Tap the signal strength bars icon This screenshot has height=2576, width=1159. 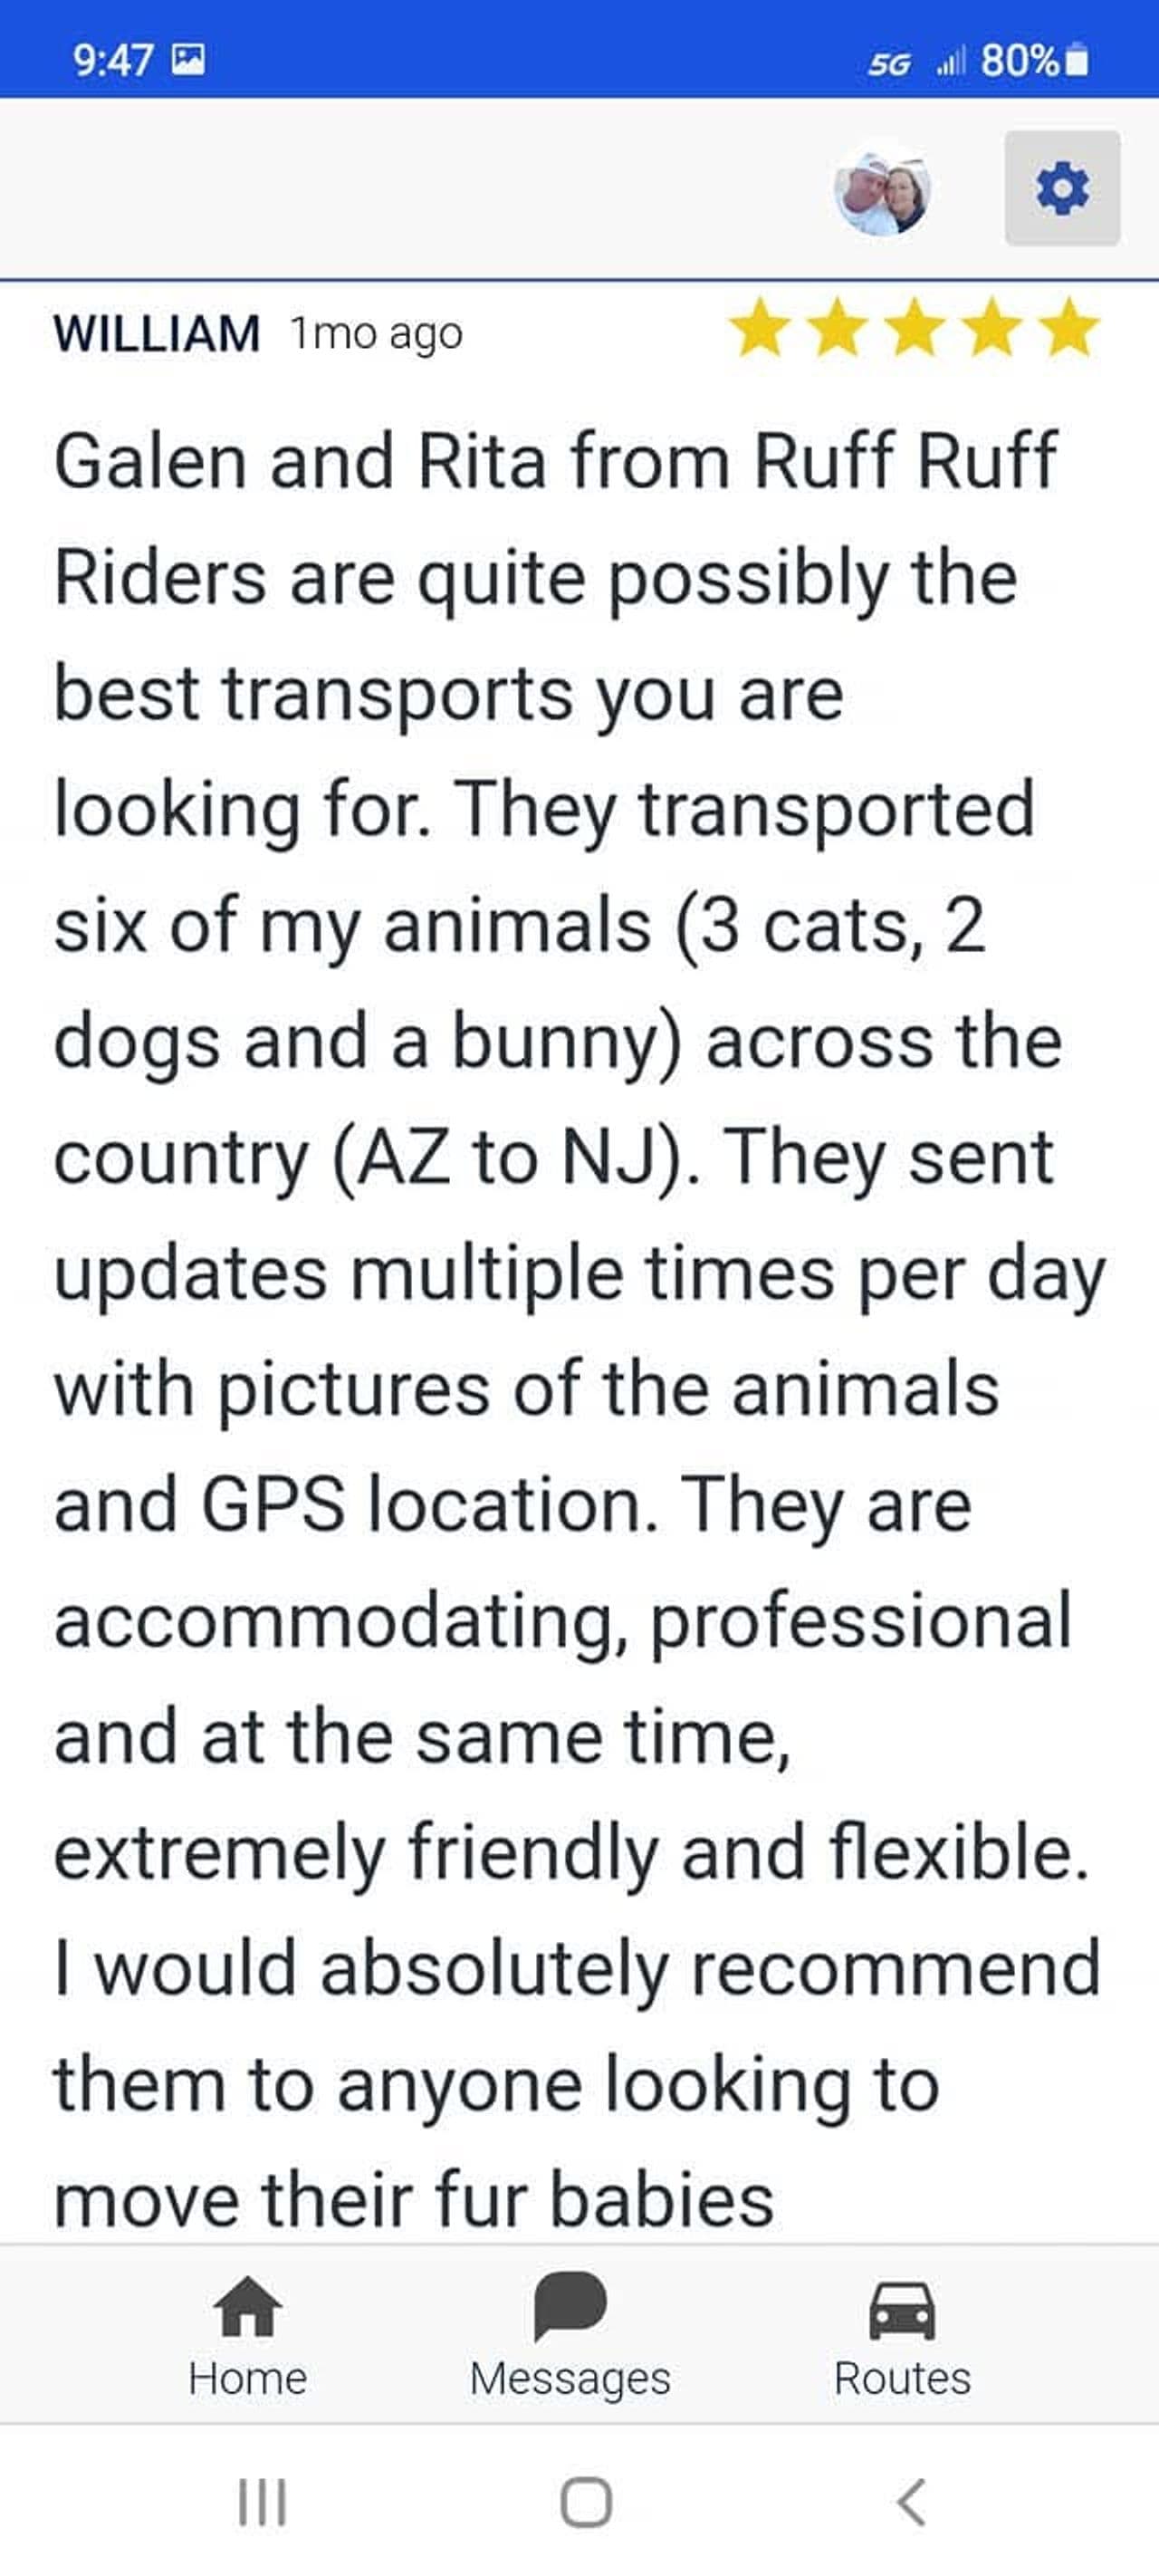[x=950, y=64]
